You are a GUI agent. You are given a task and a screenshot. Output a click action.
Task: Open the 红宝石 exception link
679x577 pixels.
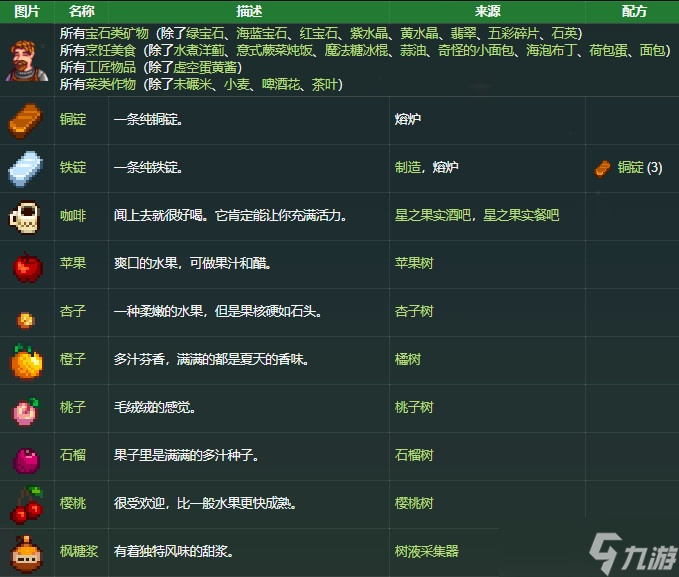tap(319, 33)
